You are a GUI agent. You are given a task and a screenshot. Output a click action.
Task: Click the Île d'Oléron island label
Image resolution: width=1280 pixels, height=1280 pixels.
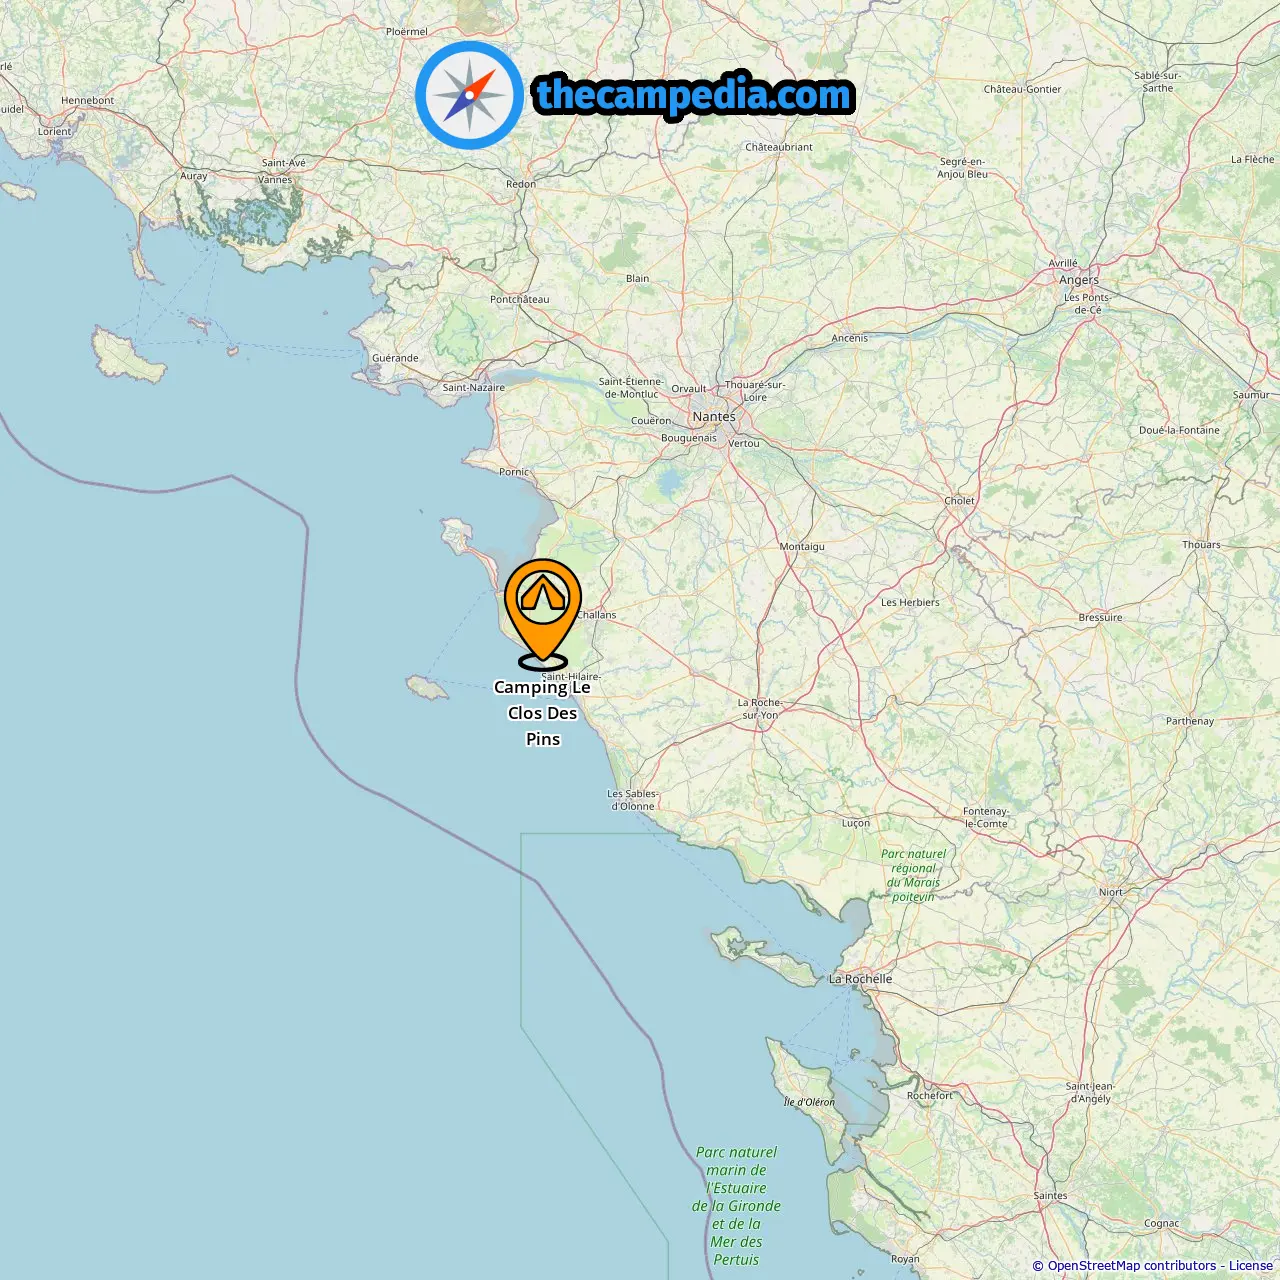809,1102
